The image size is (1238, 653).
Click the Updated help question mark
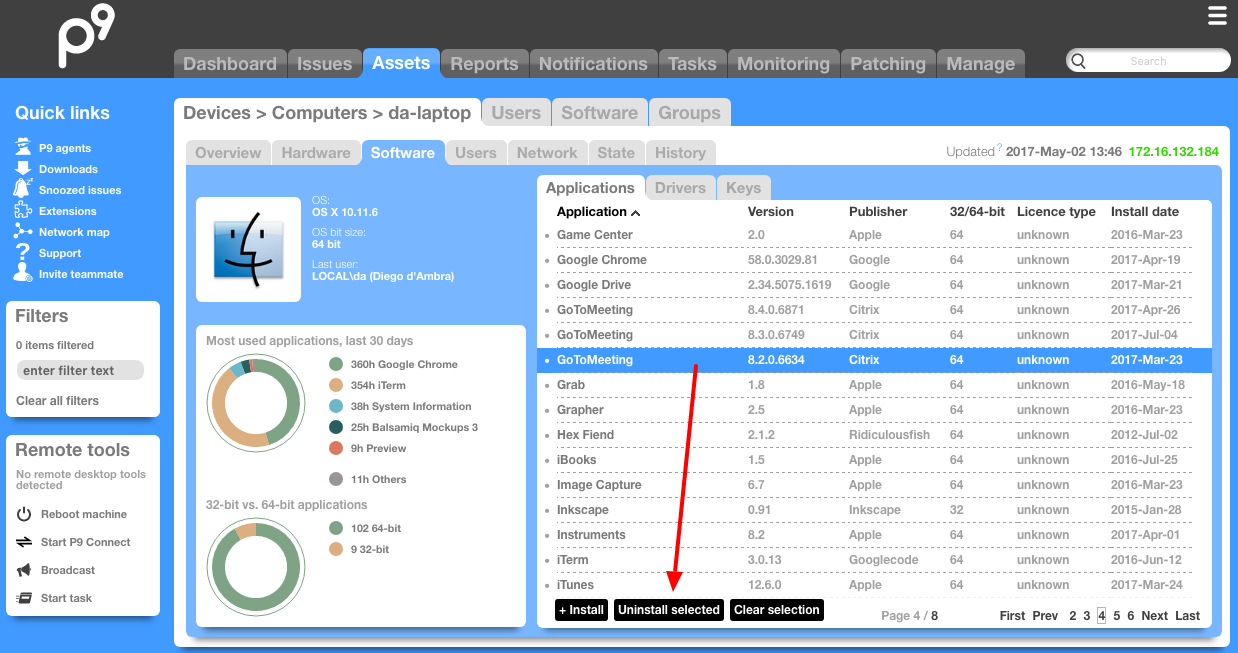[999, 149]
